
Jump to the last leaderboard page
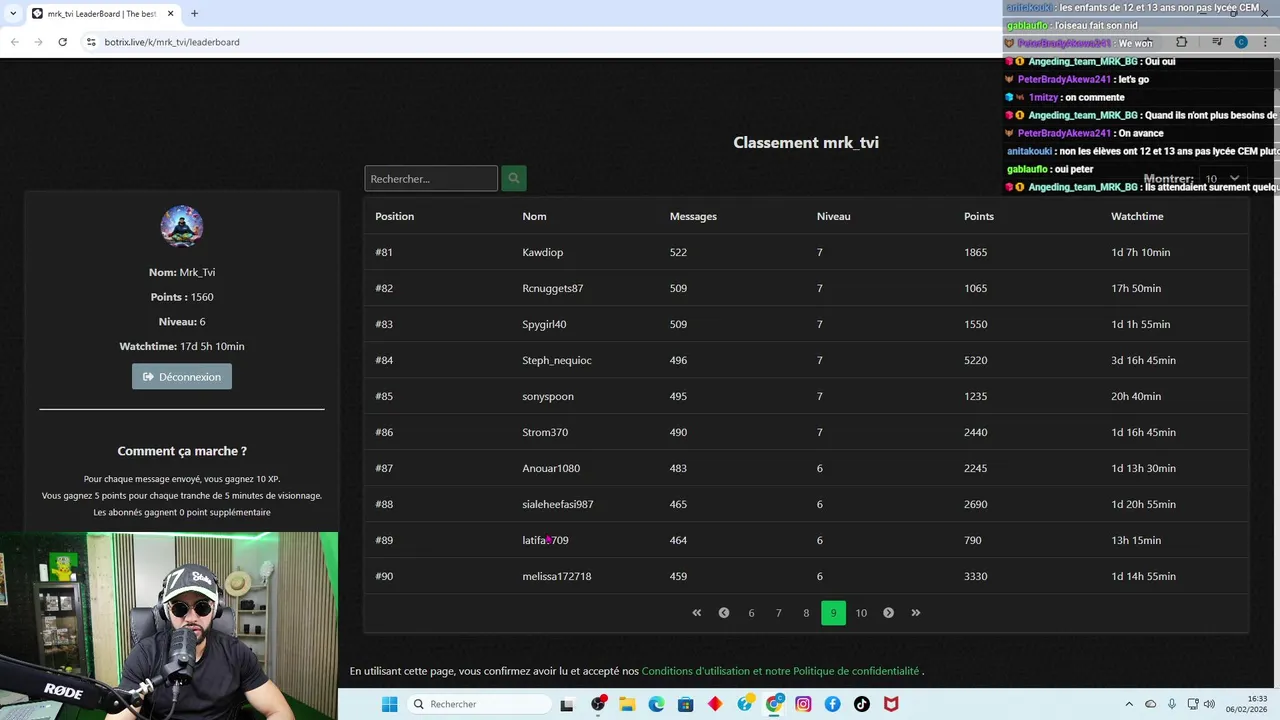[915, 613]
